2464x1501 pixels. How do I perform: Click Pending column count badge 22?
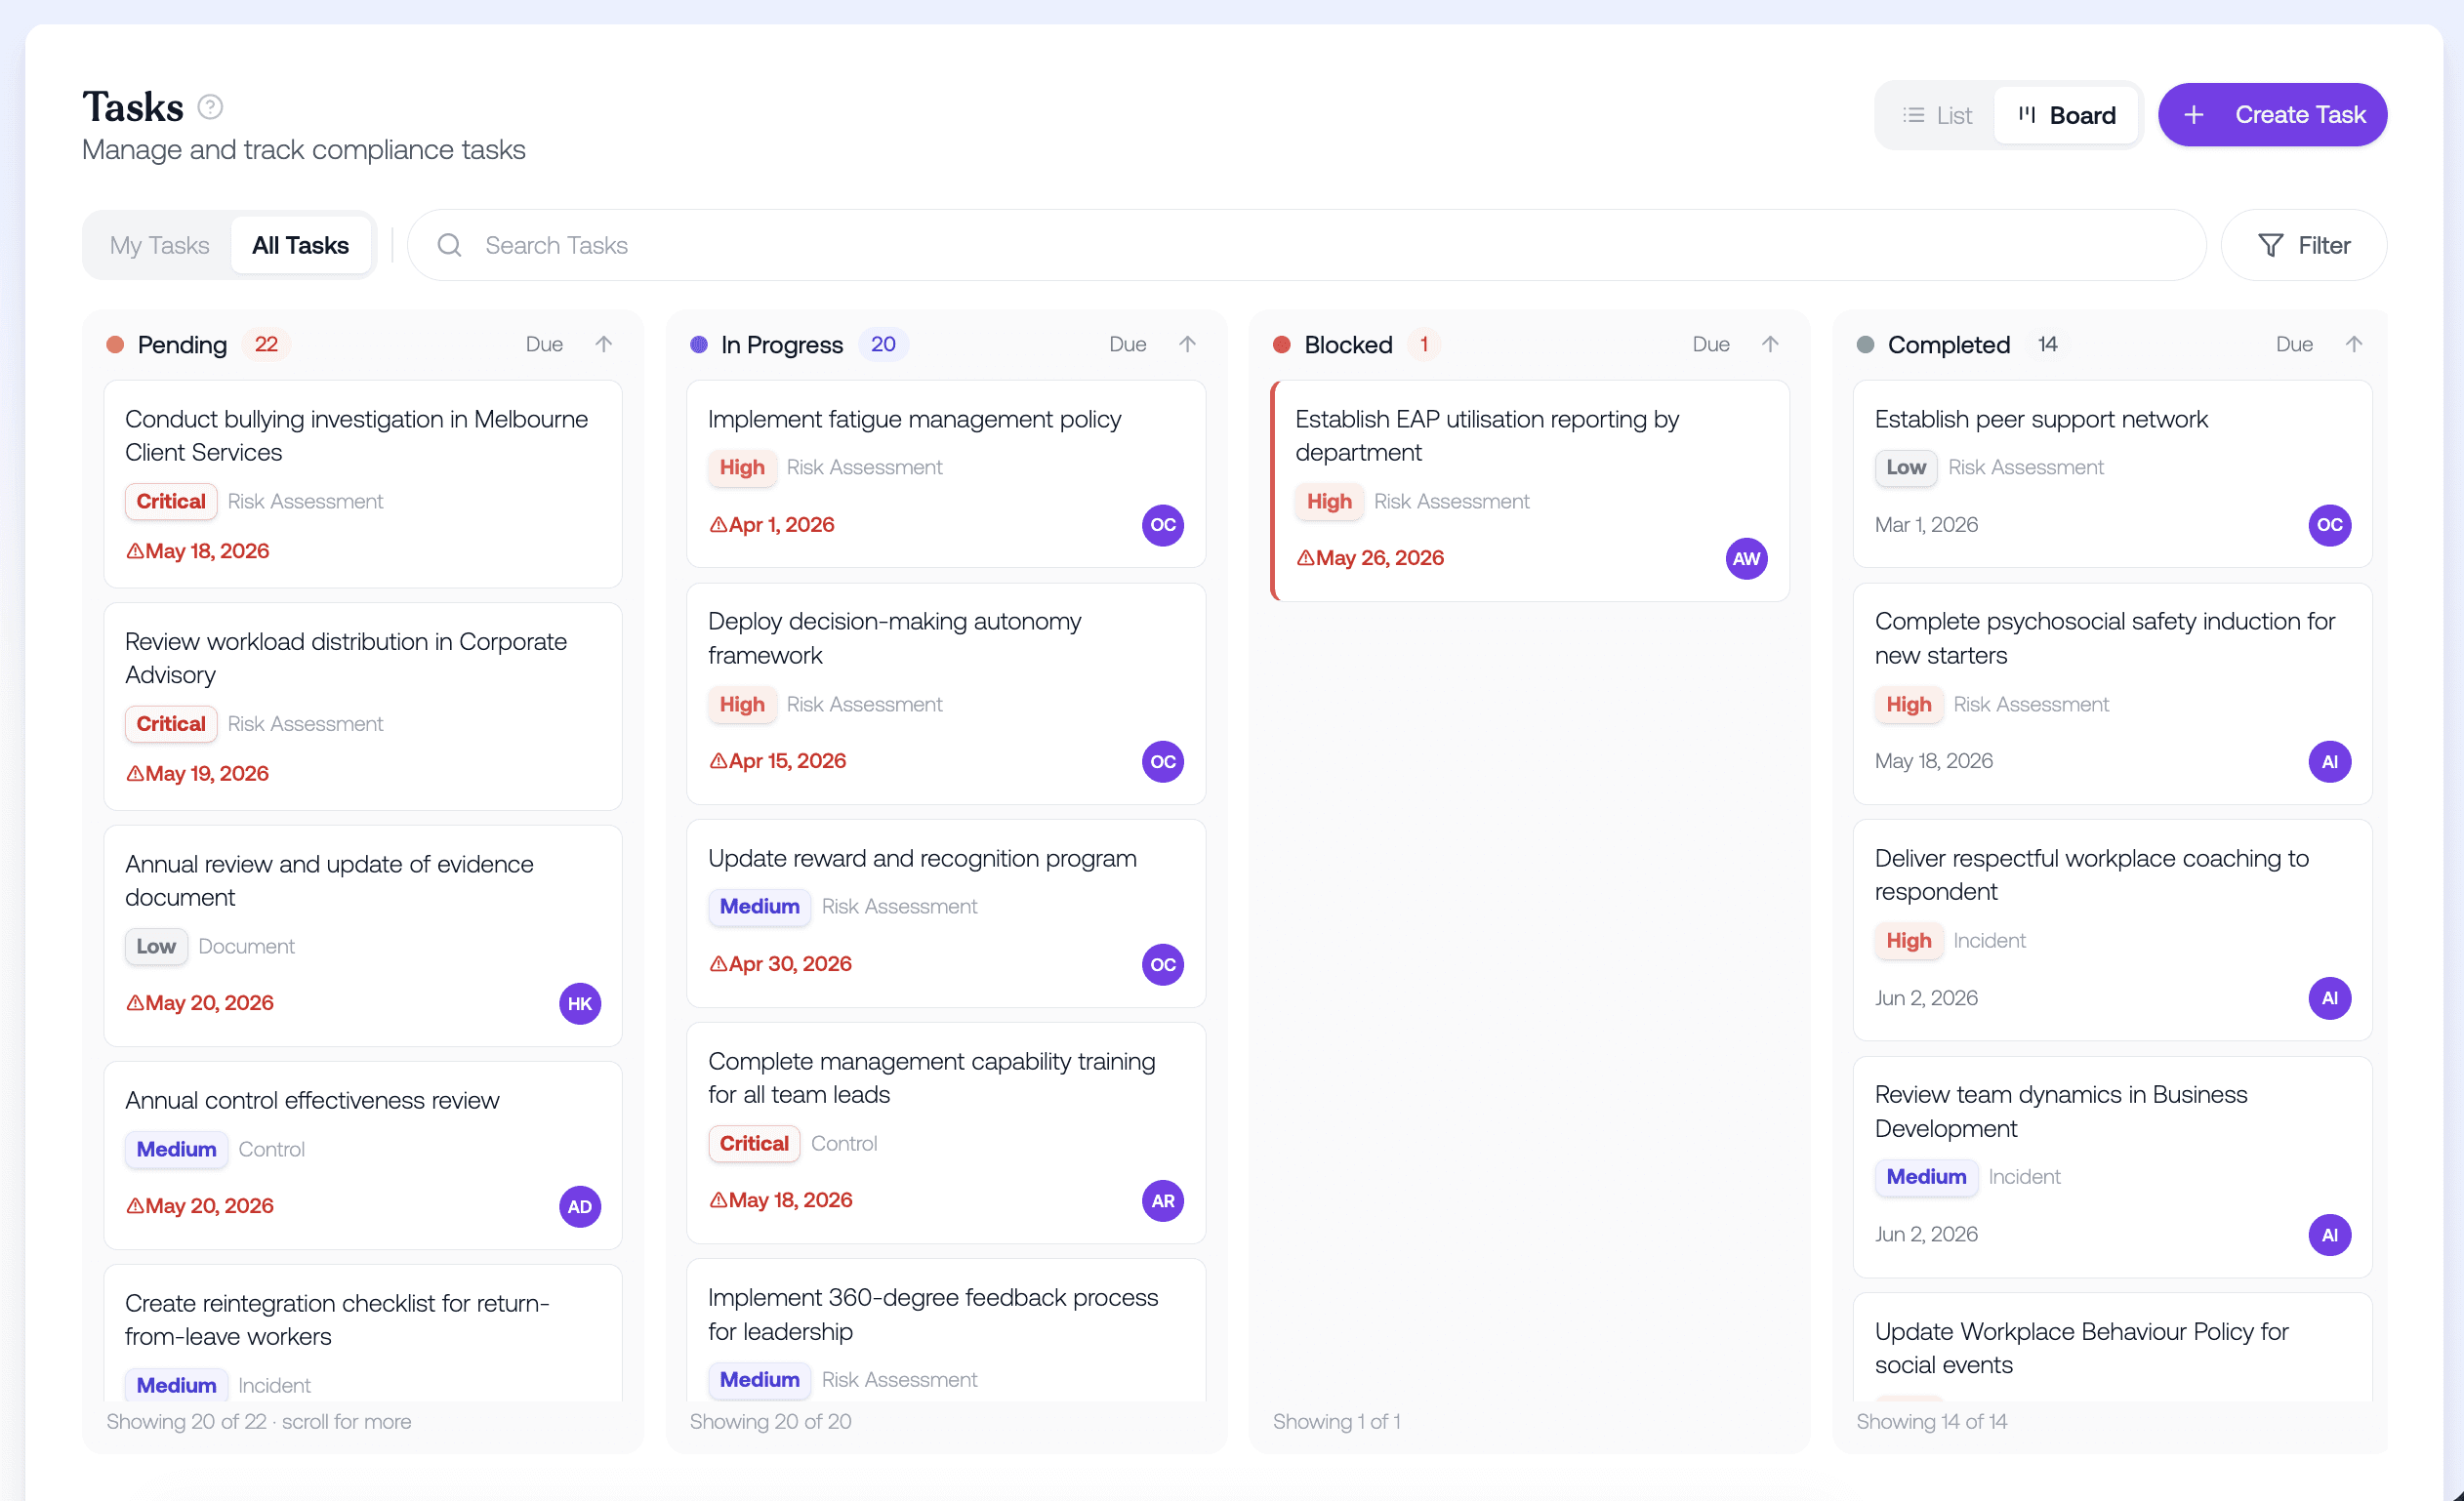(x=266, y=344)
